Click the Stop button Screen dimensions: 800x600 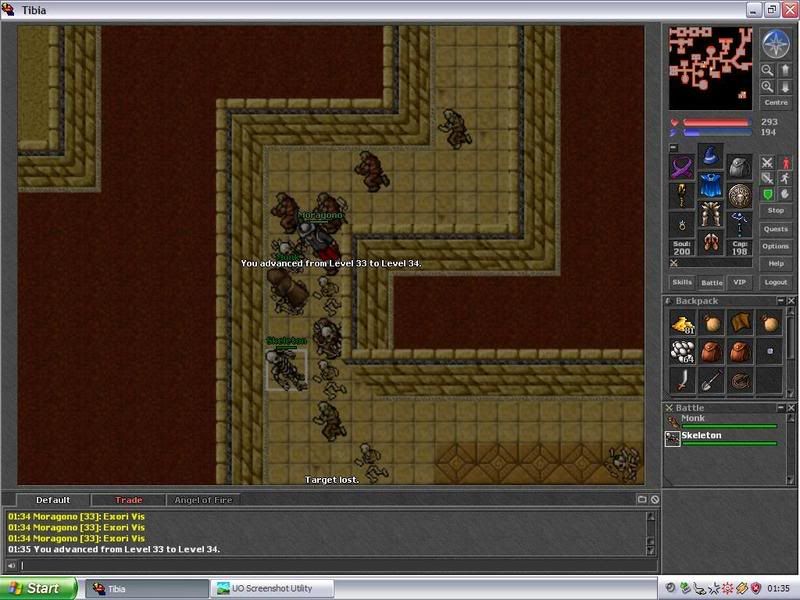tap(776, 210)
